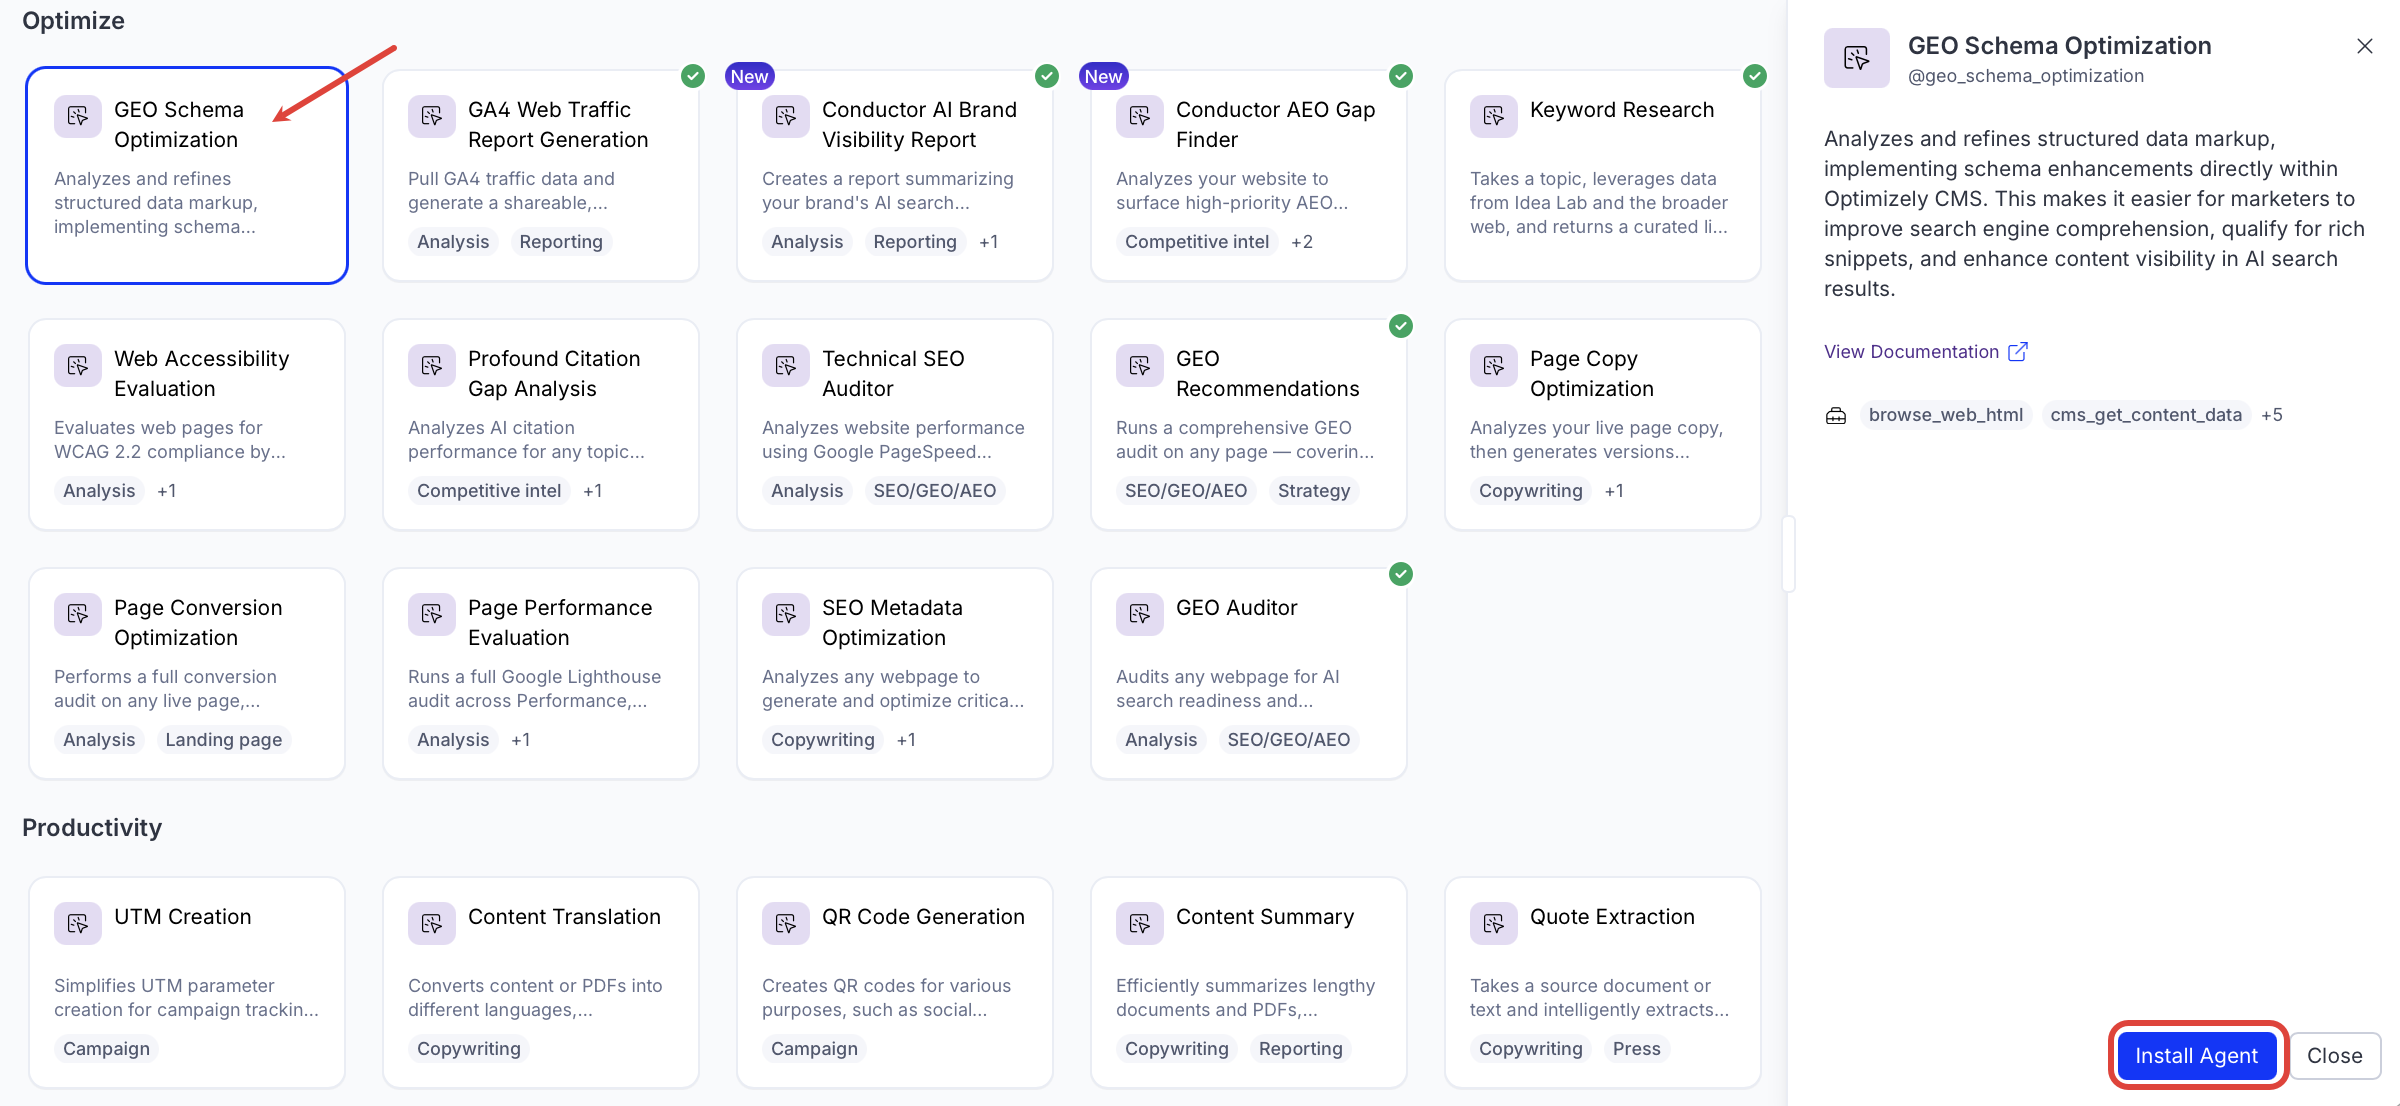Open the GEO Auditor card title

coord(1236,608)
